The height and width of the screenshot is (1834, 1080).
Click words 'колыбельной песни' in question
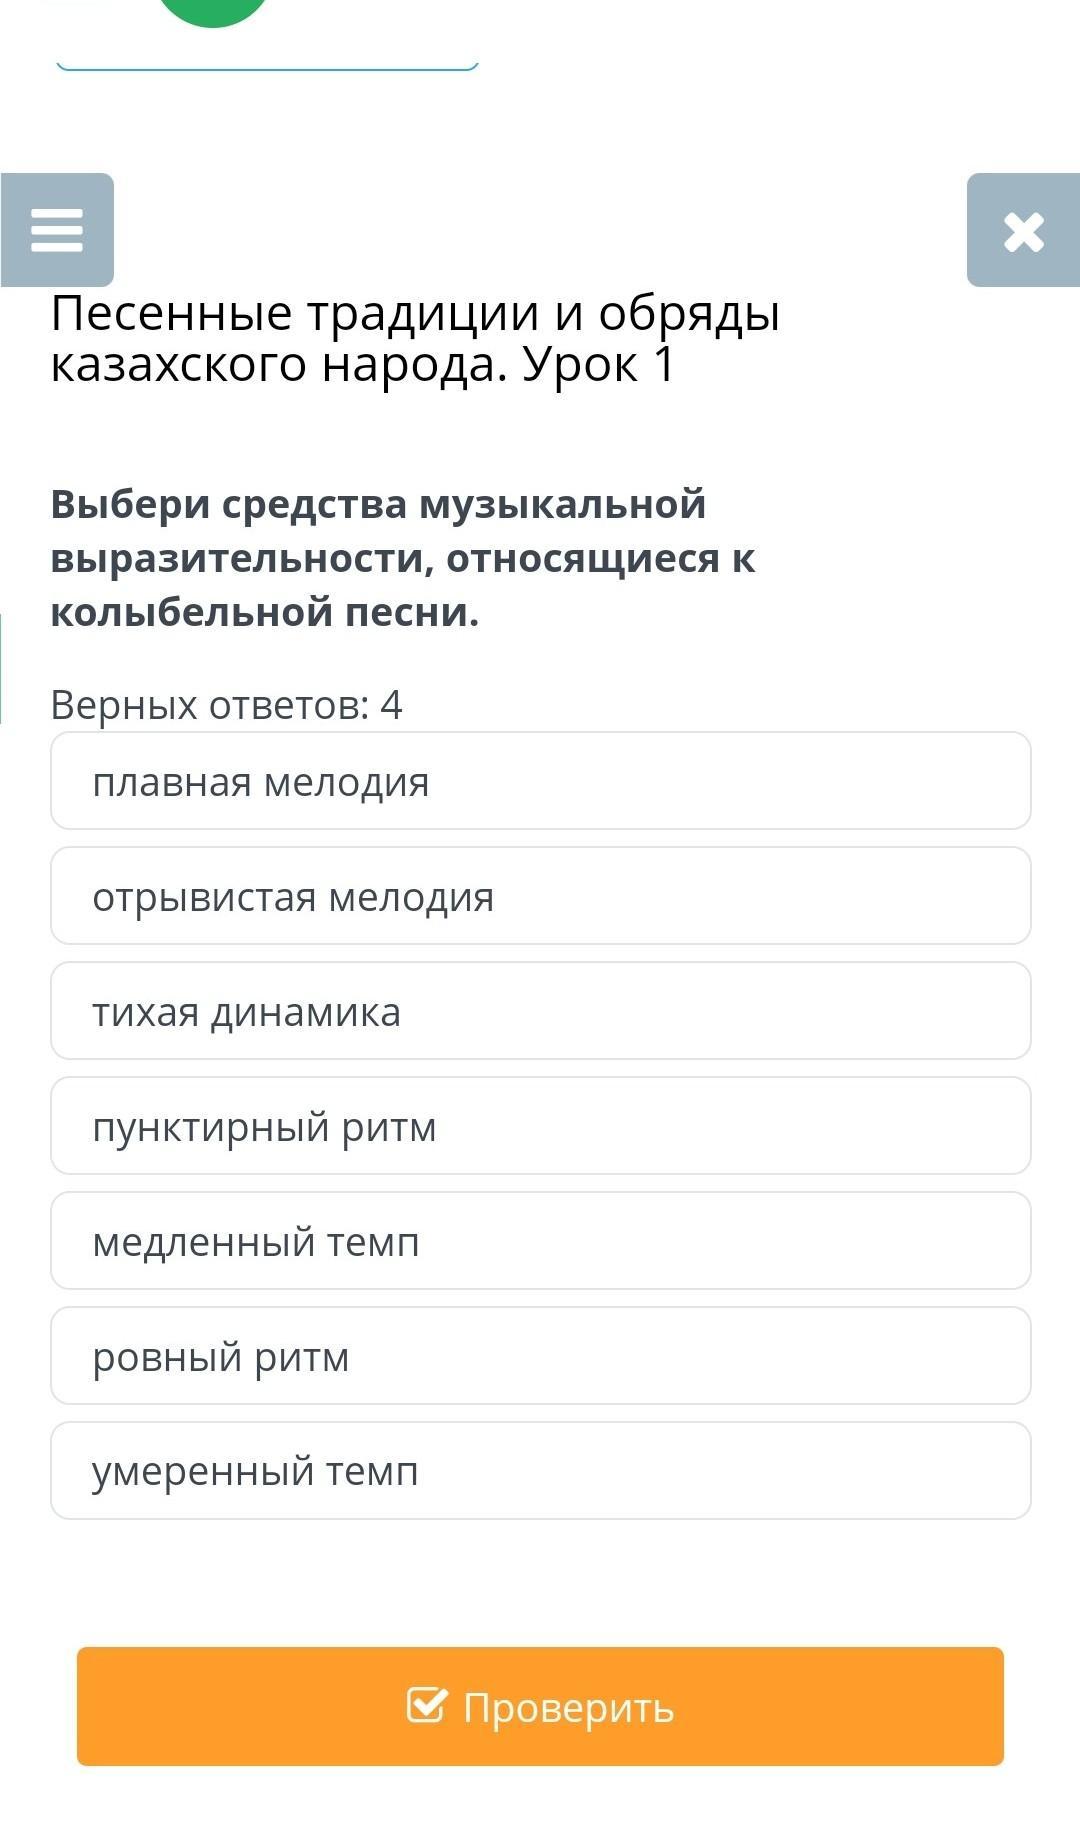click(265, 612)
